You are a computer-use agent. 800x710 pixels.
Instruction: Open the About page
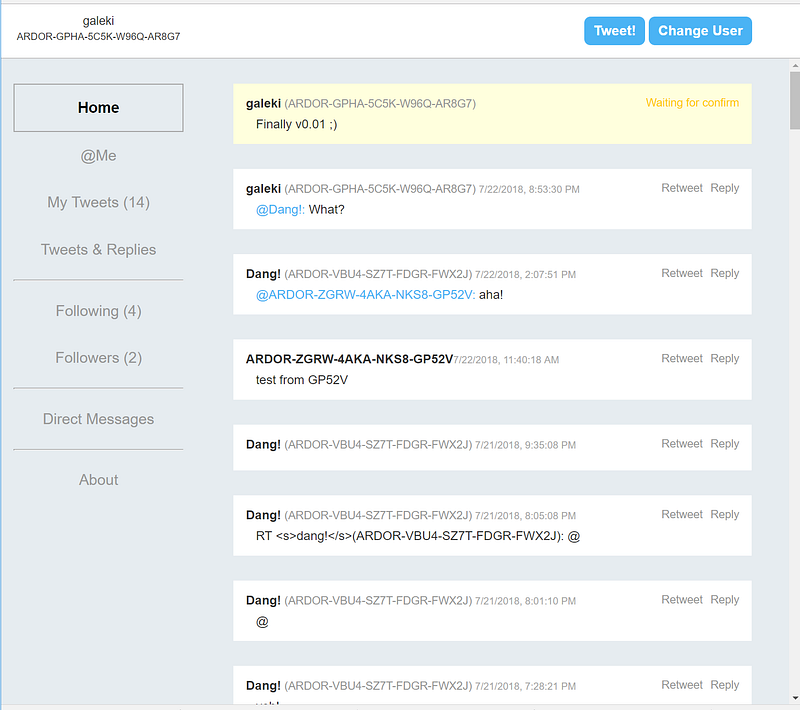point(98,480)
